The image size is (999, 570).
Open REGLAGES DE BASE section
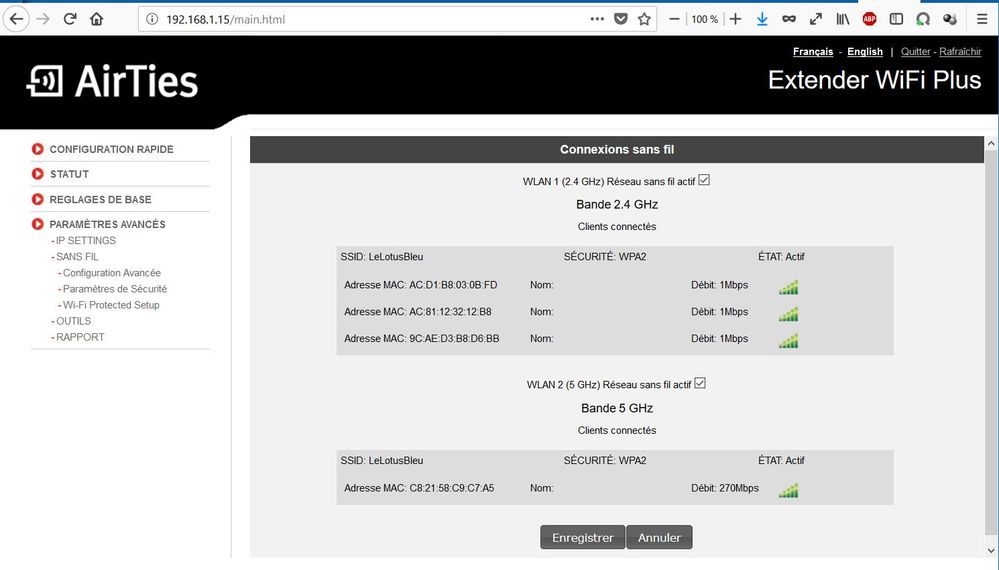coord(101,199)
